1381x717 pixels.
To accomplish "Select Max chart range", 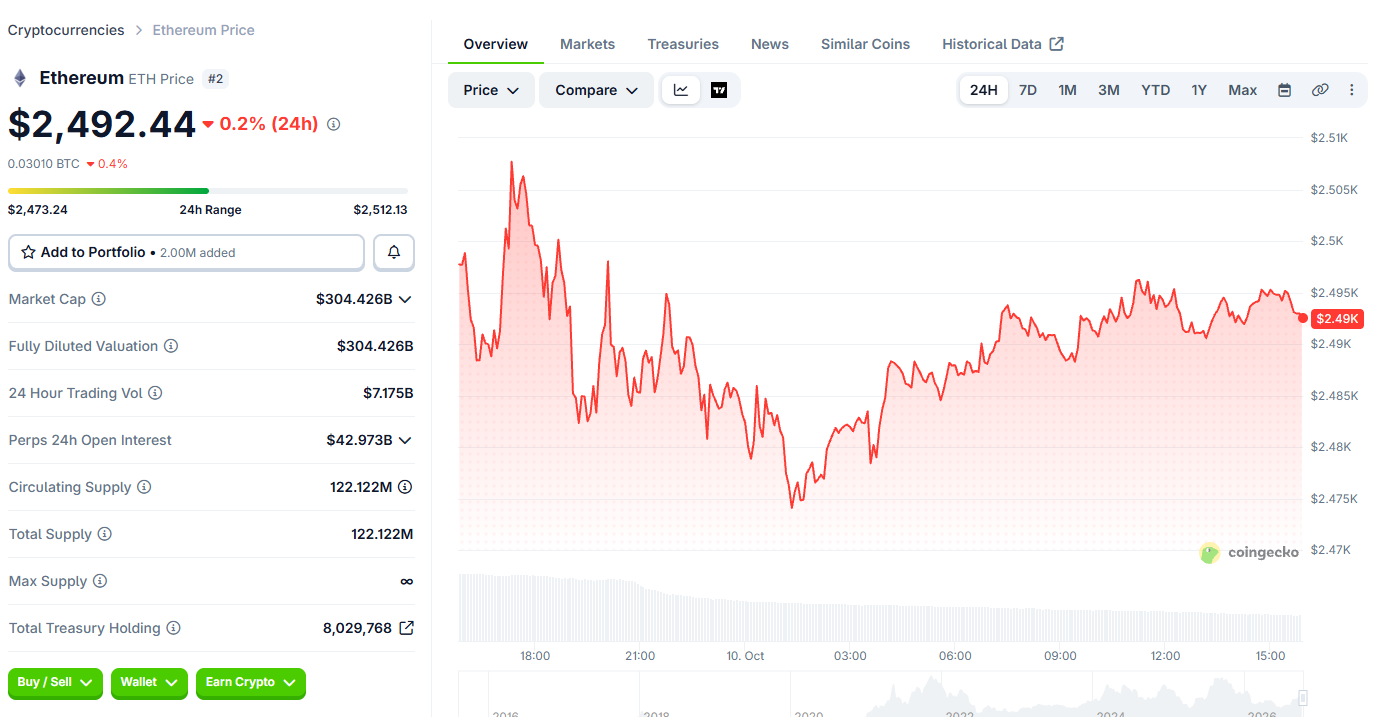I will (x=1243, y=90).
